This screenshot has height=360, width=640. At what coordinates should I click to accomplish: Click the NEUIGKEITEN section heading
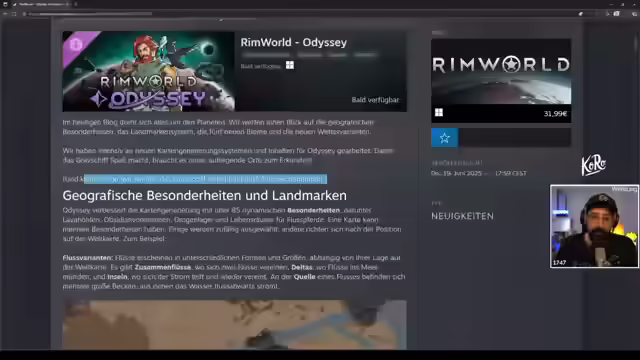[x=462, y=216]
